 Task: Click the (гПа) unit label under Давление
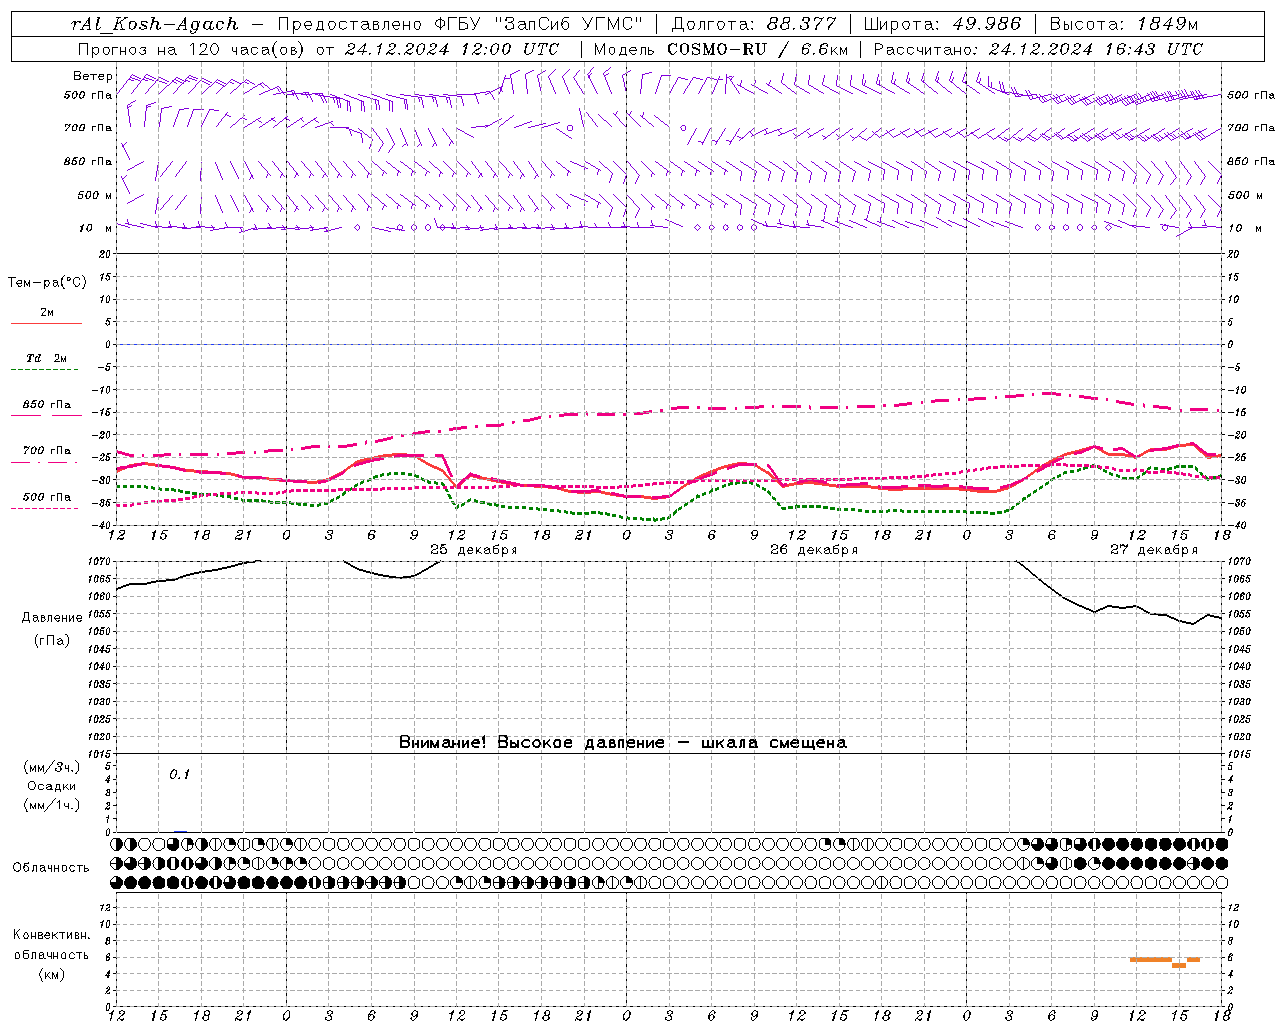[52, 641]
